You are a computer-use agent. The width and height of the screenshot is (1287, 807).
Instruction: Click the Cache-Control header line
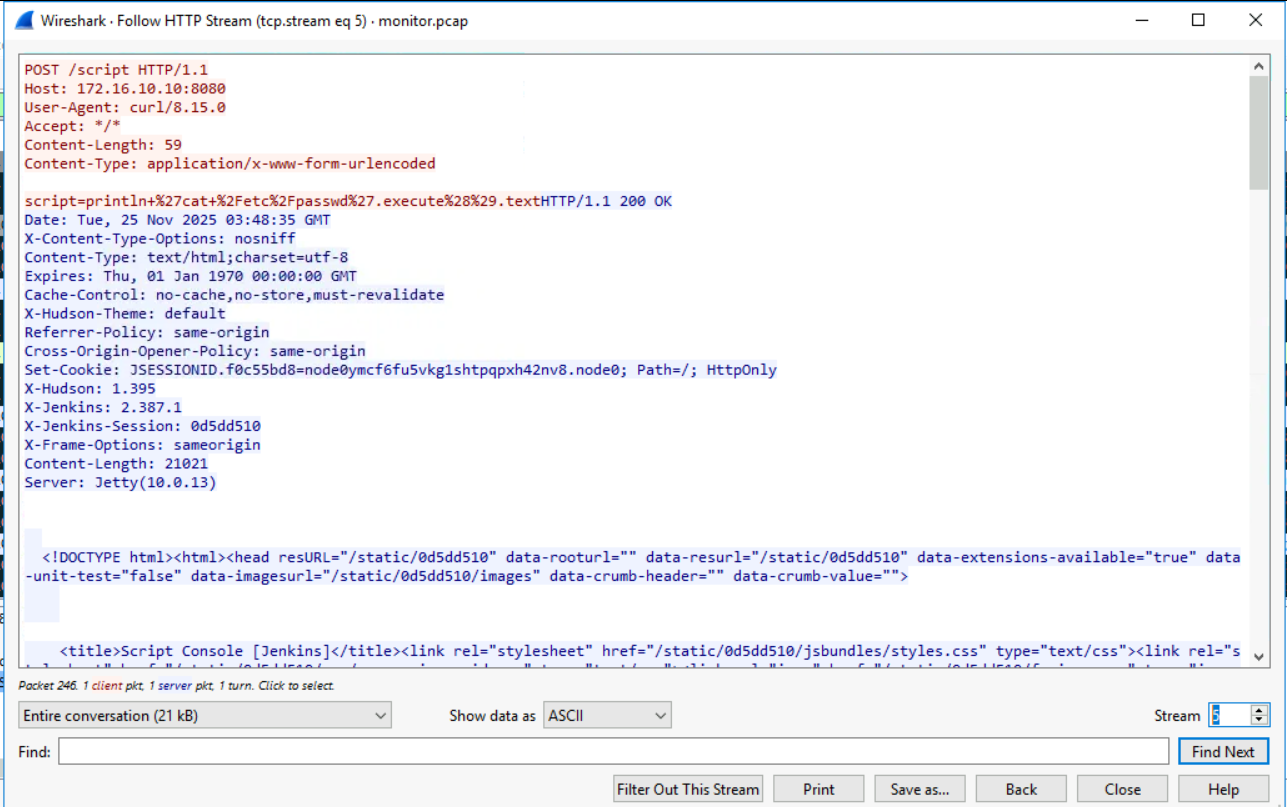[x=234, y=295]
